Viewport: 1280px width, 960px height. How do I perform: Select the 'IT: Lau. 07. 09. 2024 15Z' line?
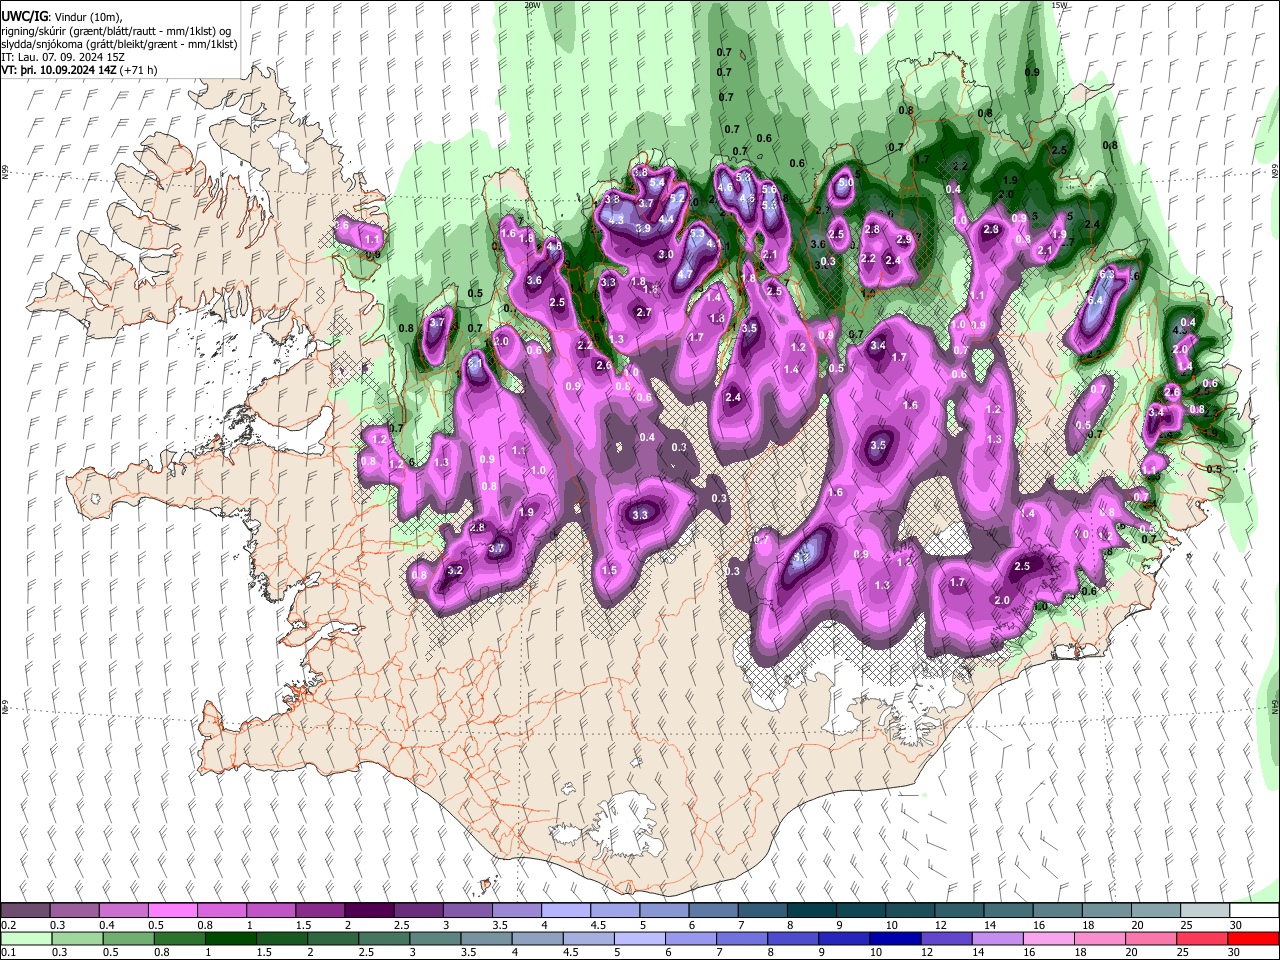click(63, 57)
